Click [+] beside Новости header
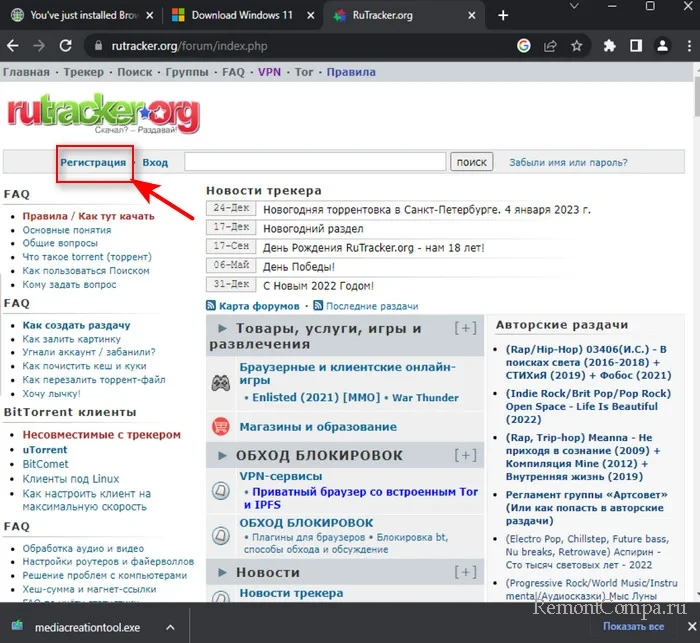This screenshot has width=700, height=643. tap(465, 572)
